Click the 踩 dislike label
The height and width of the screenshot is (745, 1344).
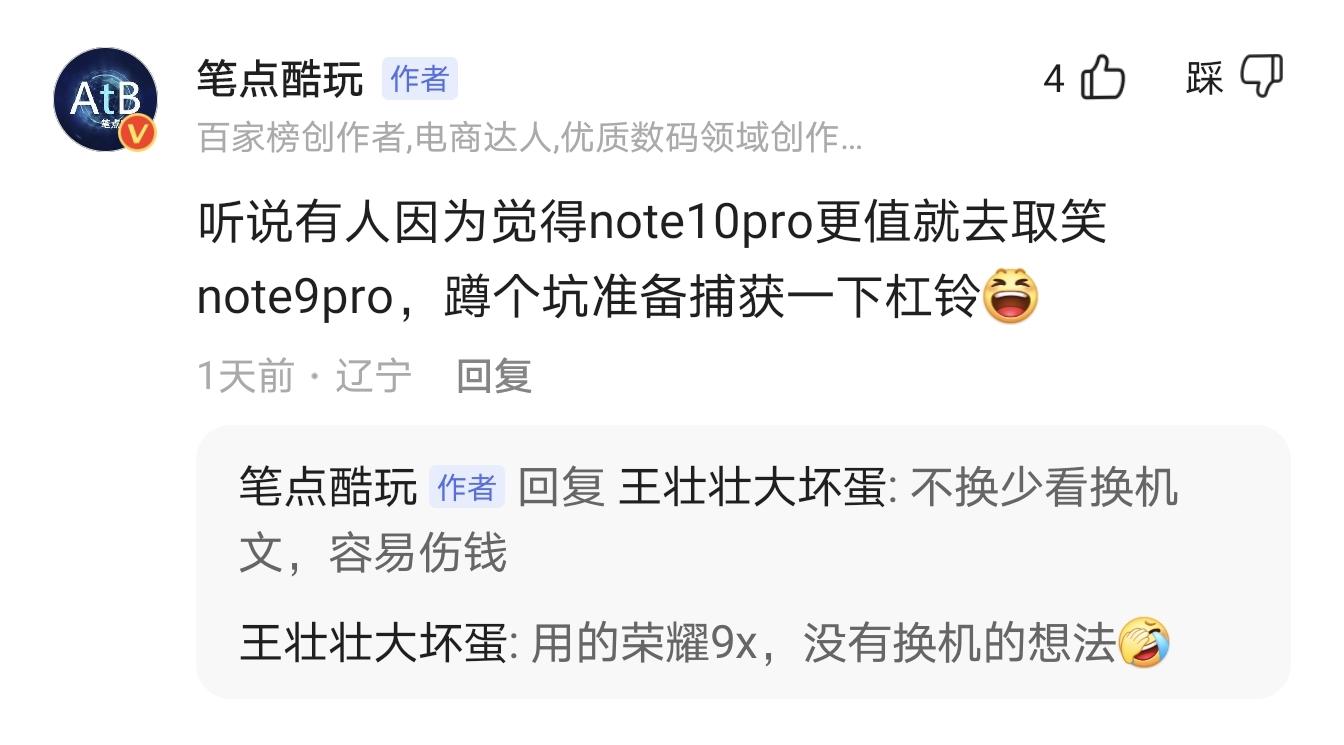(1205, 78)
